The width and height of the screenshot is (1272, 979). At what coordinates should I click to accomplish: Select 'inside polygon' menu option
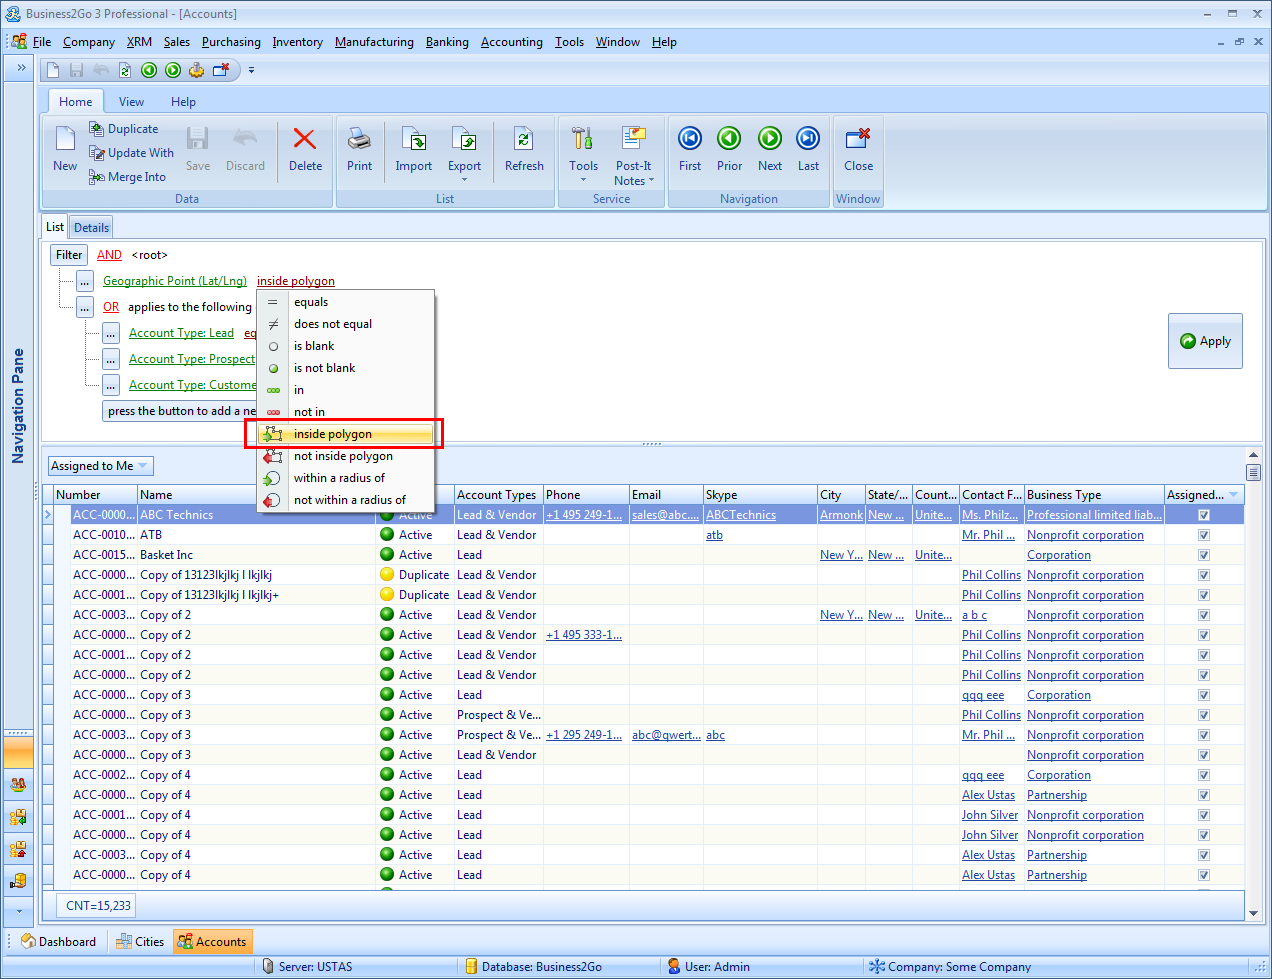click(346, 434)
